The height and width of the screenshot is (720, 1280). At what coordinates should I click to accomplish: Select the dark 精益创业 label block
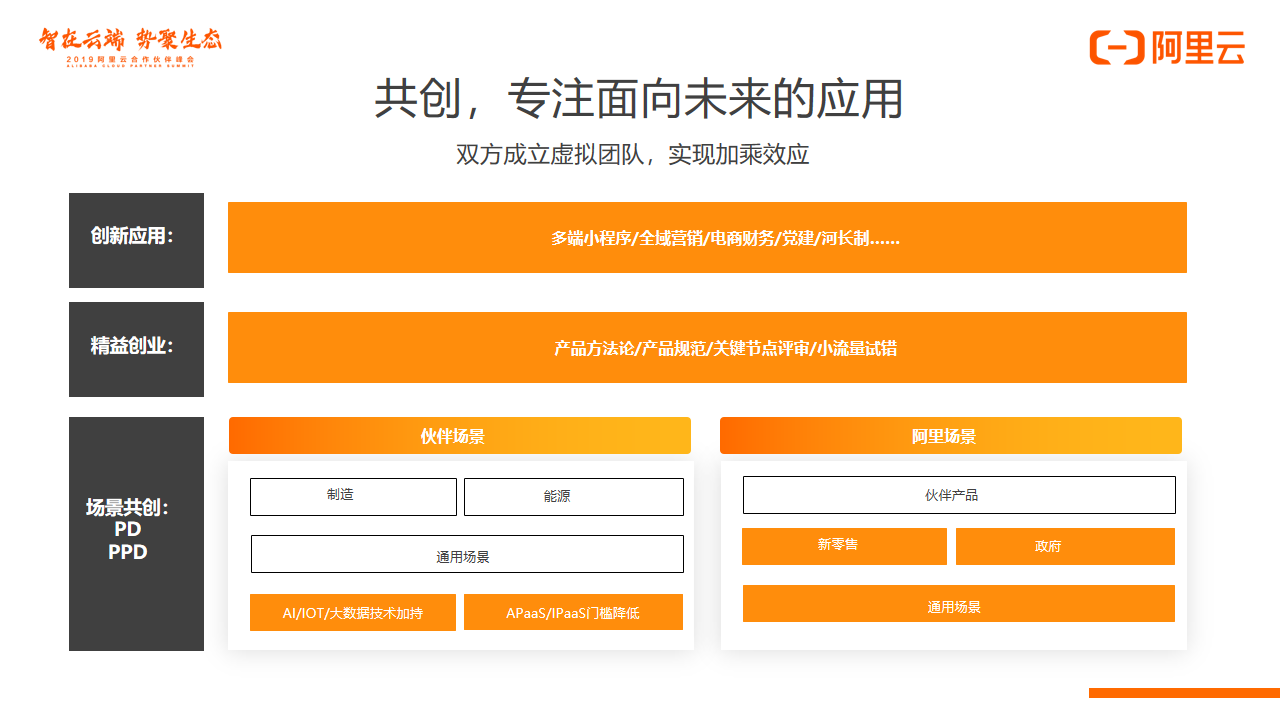pos(136,349)
